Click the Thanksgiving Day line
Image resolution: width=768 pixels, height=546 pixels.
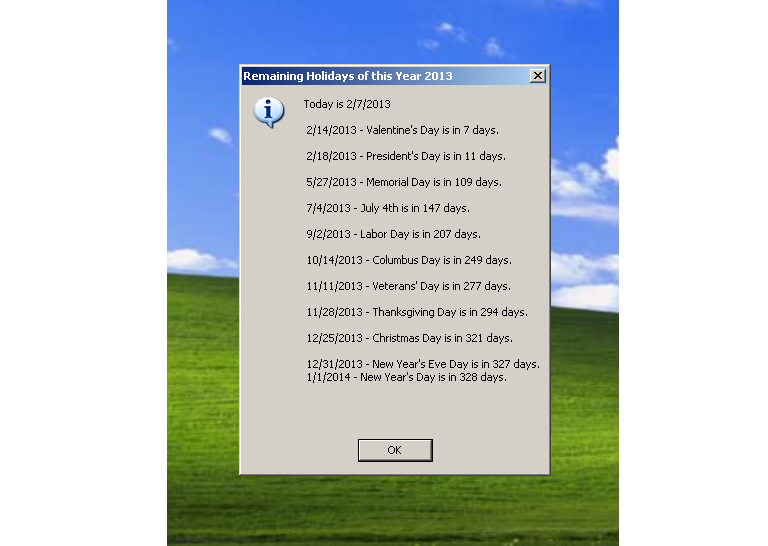click(417, 312)
